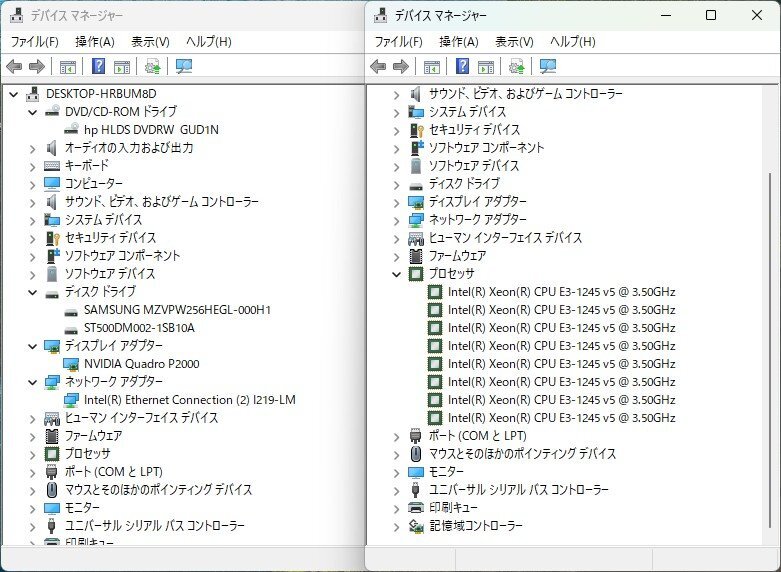Collapse ディスプレイ アダプター node in left window
Screen dimensions: 781x572
click(33, 346)
